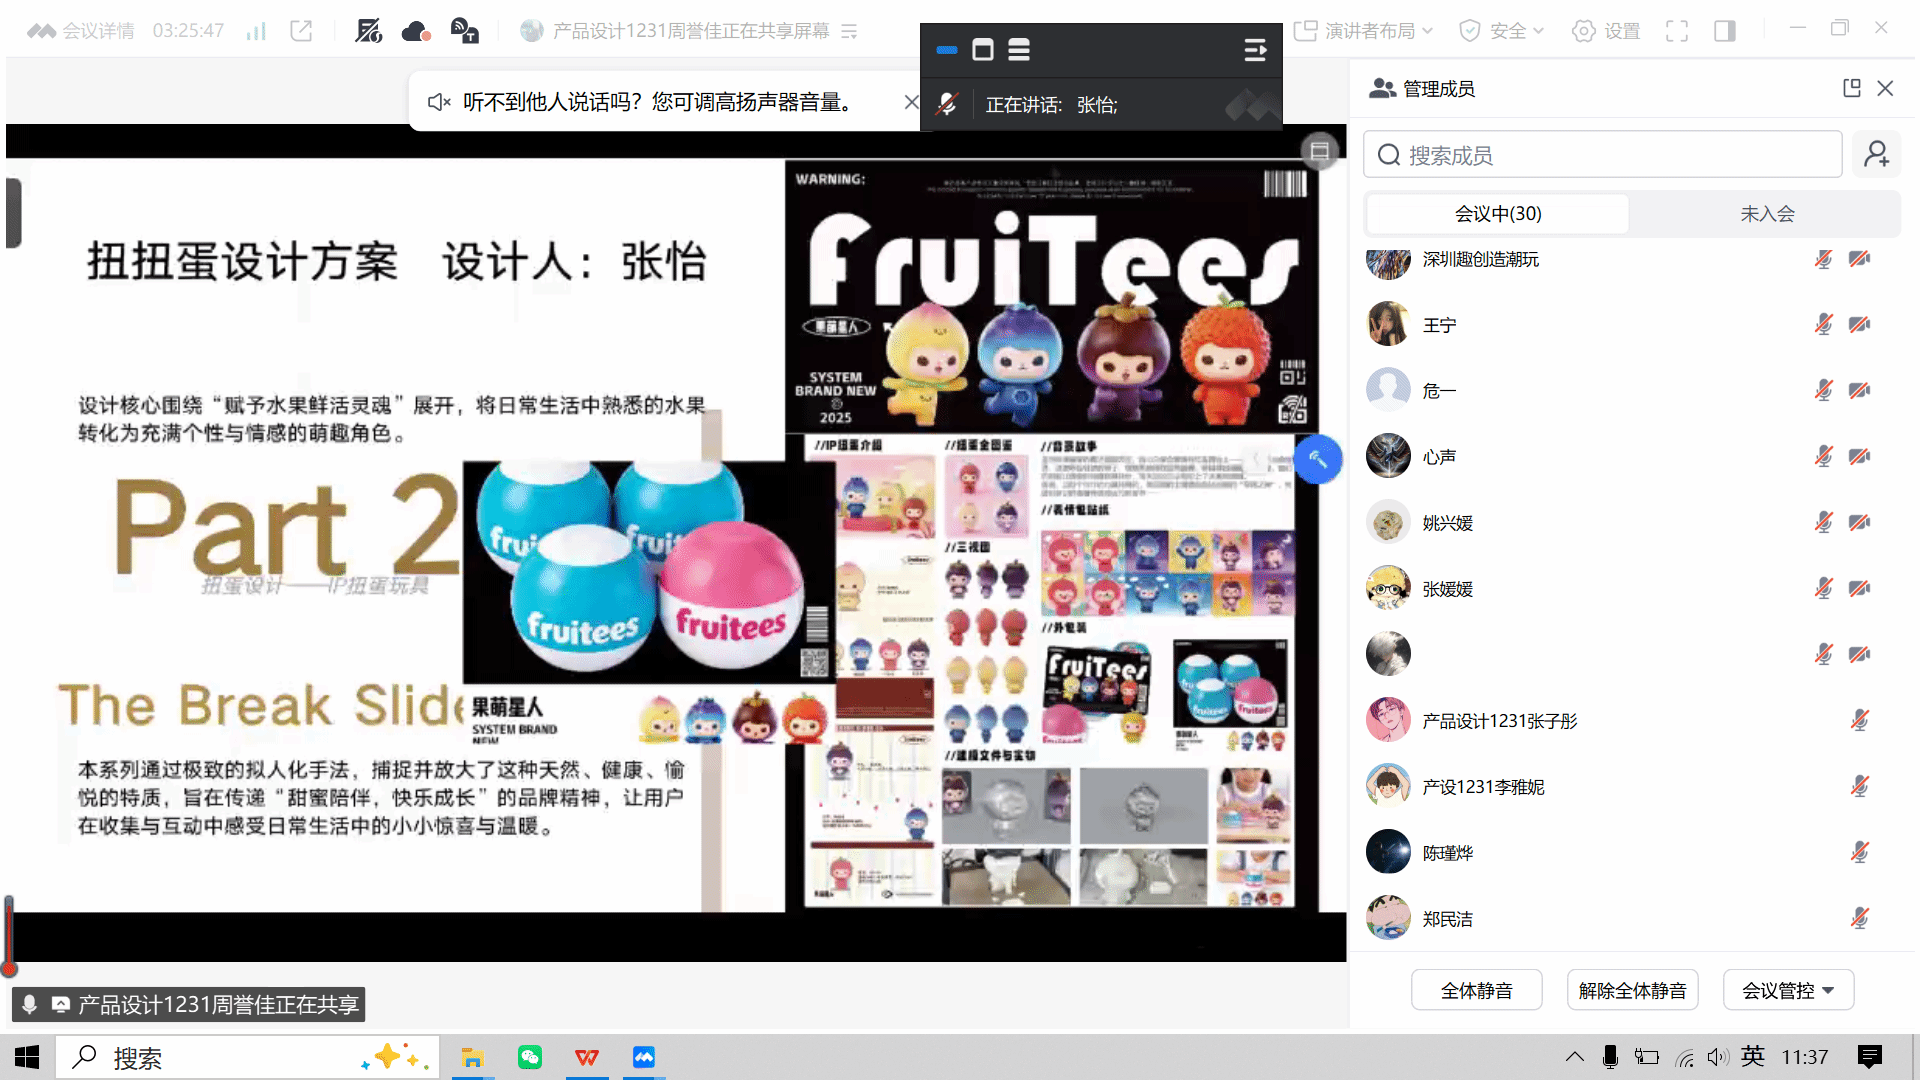Toggle microphone mute for 王宁
Viewport: 1920px width, 1080px height.
(1823, 324)
